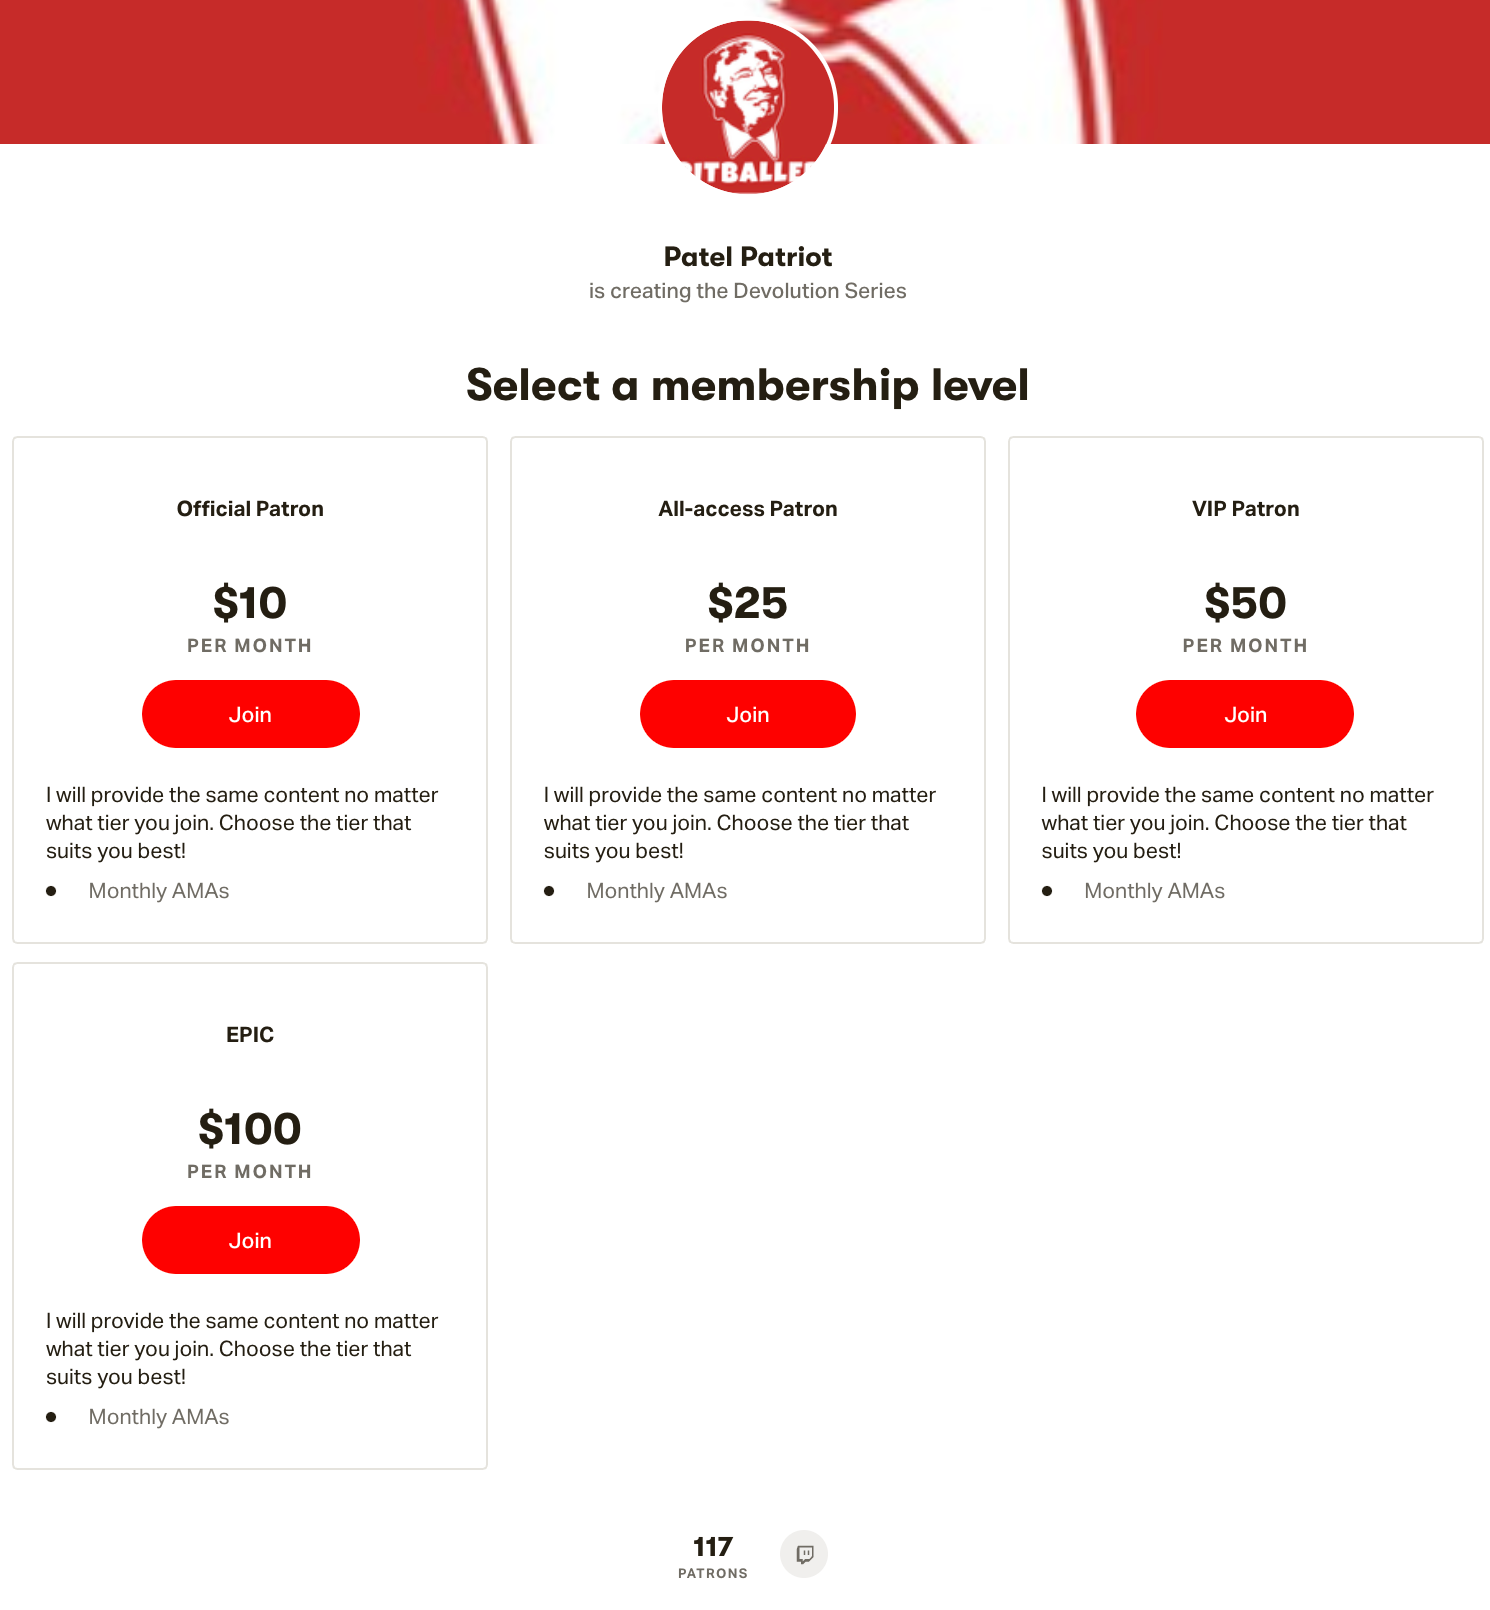
Task: Join the VIP Patron $50 tier
Action: pyautogui.click(x=1244, y=713)
